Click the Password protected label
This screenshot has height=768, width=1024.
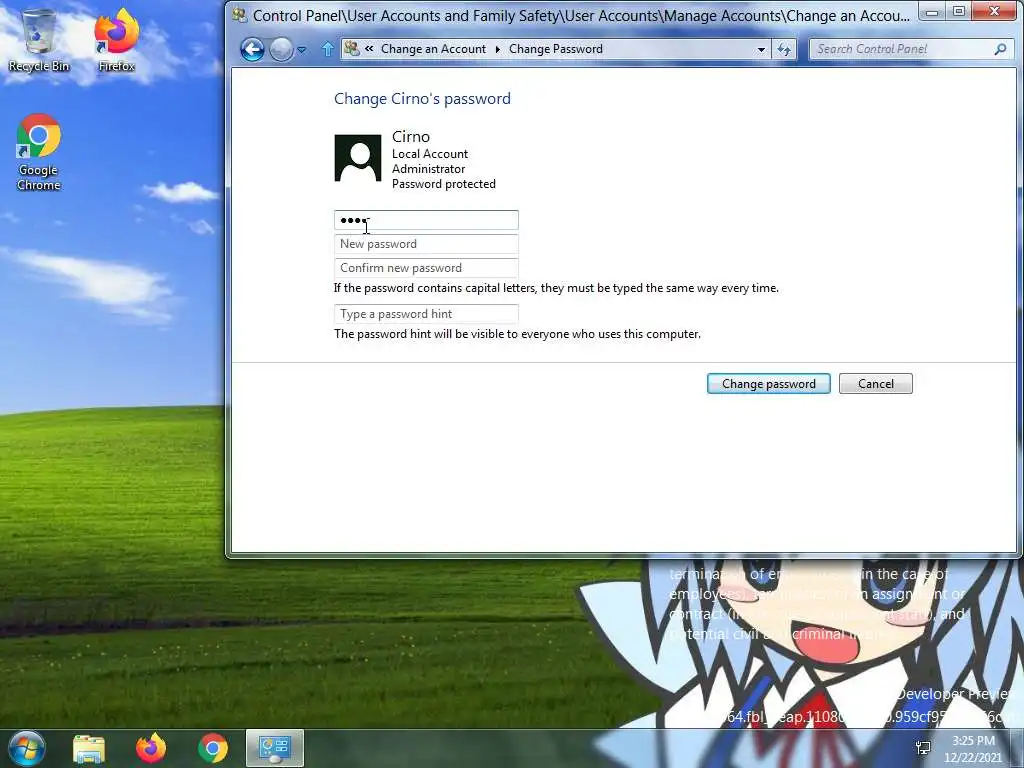(x=443, y=184)
